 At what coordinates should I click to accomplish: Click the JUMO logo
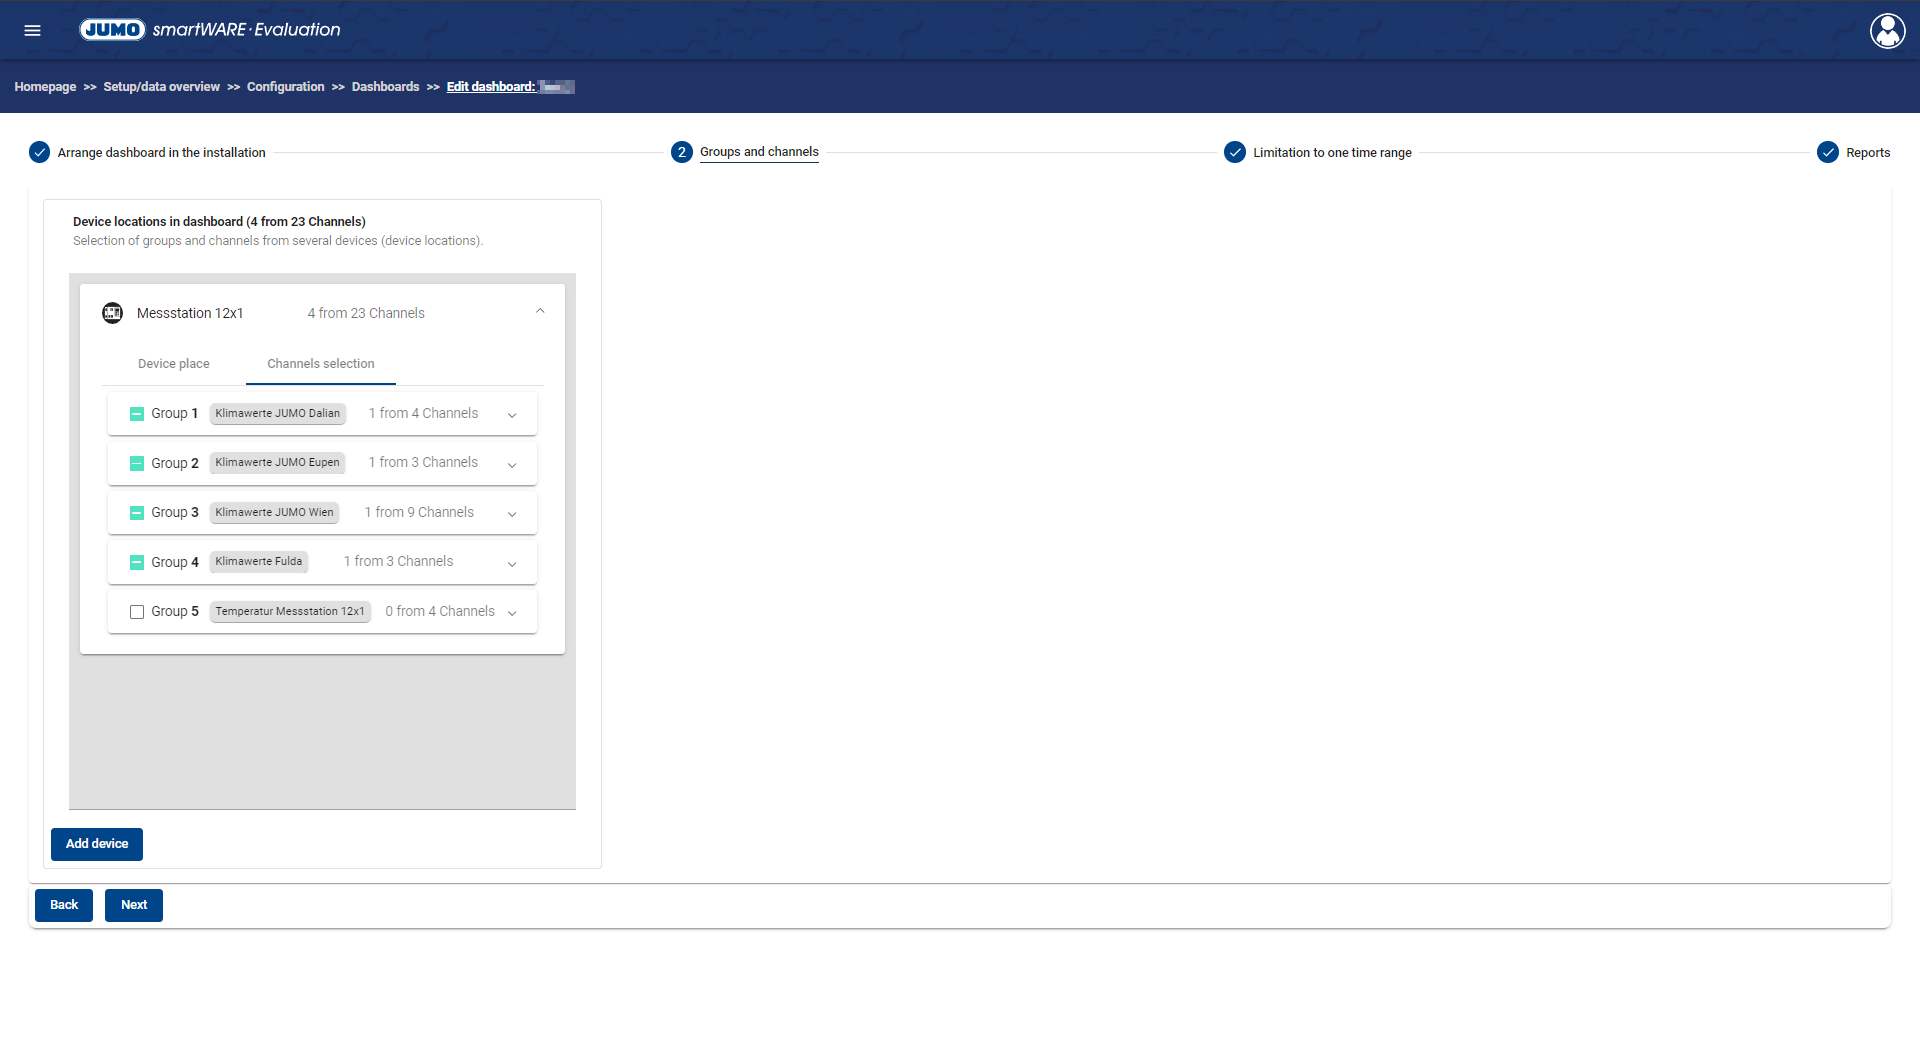[112, 30]
